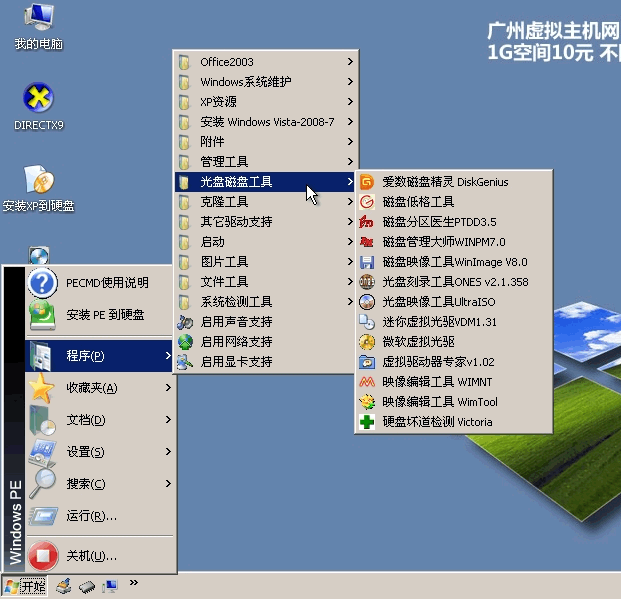Click 启用声音支持 icon
Image resolution: width=621 pixels, height=599 pixels.
[185, 322]
